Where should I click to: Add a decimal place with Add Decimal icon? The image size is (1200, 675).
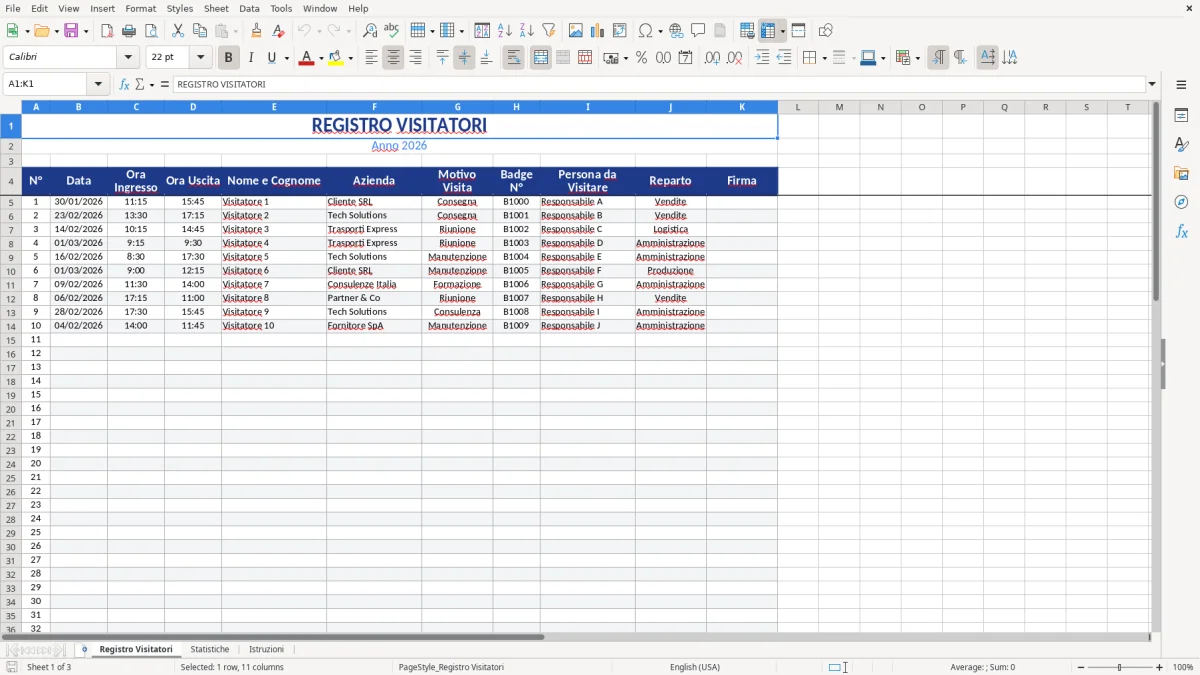(712, 57)
